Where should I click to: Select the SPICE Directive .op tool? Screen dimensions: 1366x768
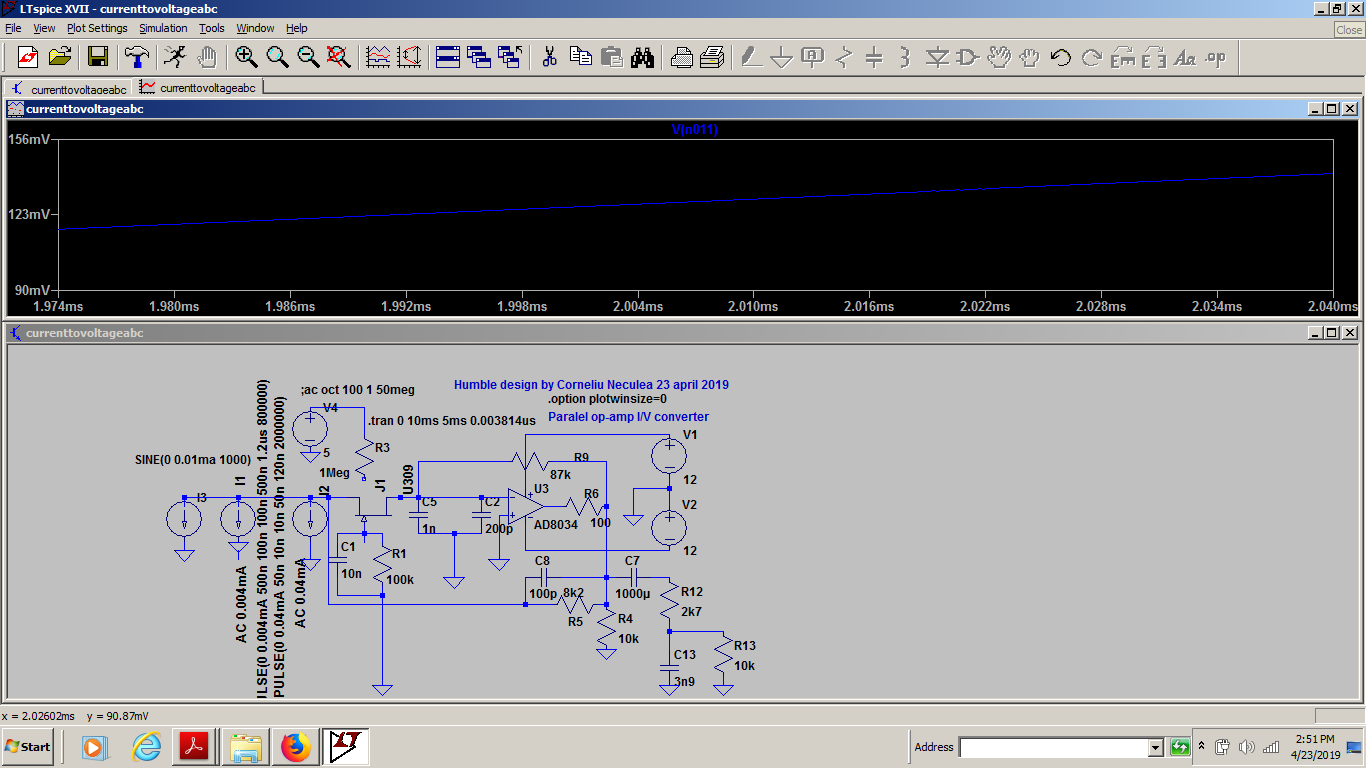point(1215,56)
